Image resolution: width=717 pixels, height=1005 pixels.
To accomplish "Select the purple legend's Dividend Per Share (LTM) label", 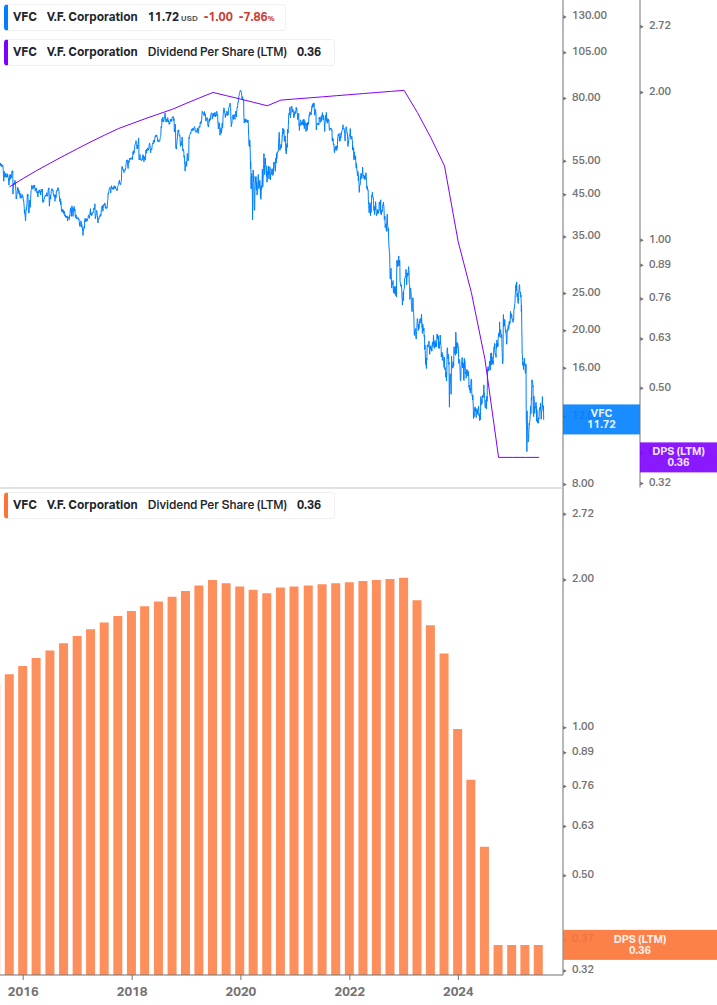I will coord(217,53).
